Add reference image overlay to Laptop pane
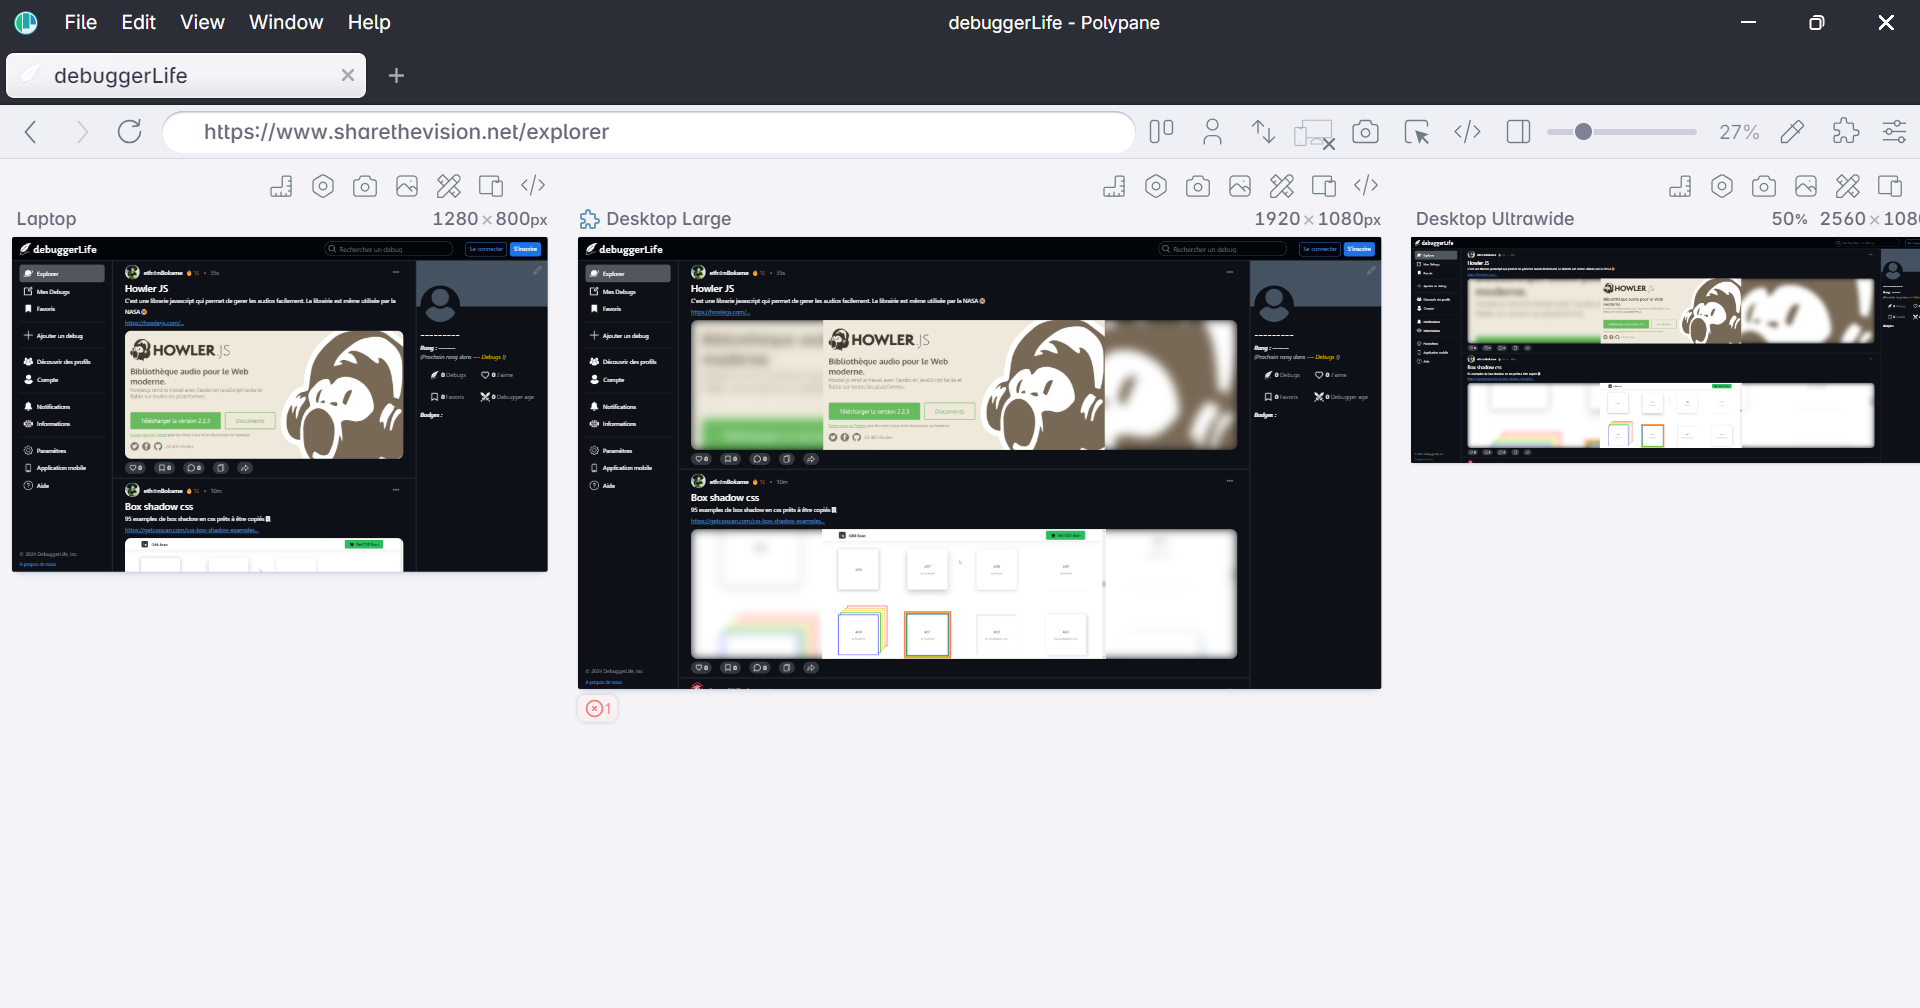The height and width of the screenshot is (1008, 1920). point(407,186)
